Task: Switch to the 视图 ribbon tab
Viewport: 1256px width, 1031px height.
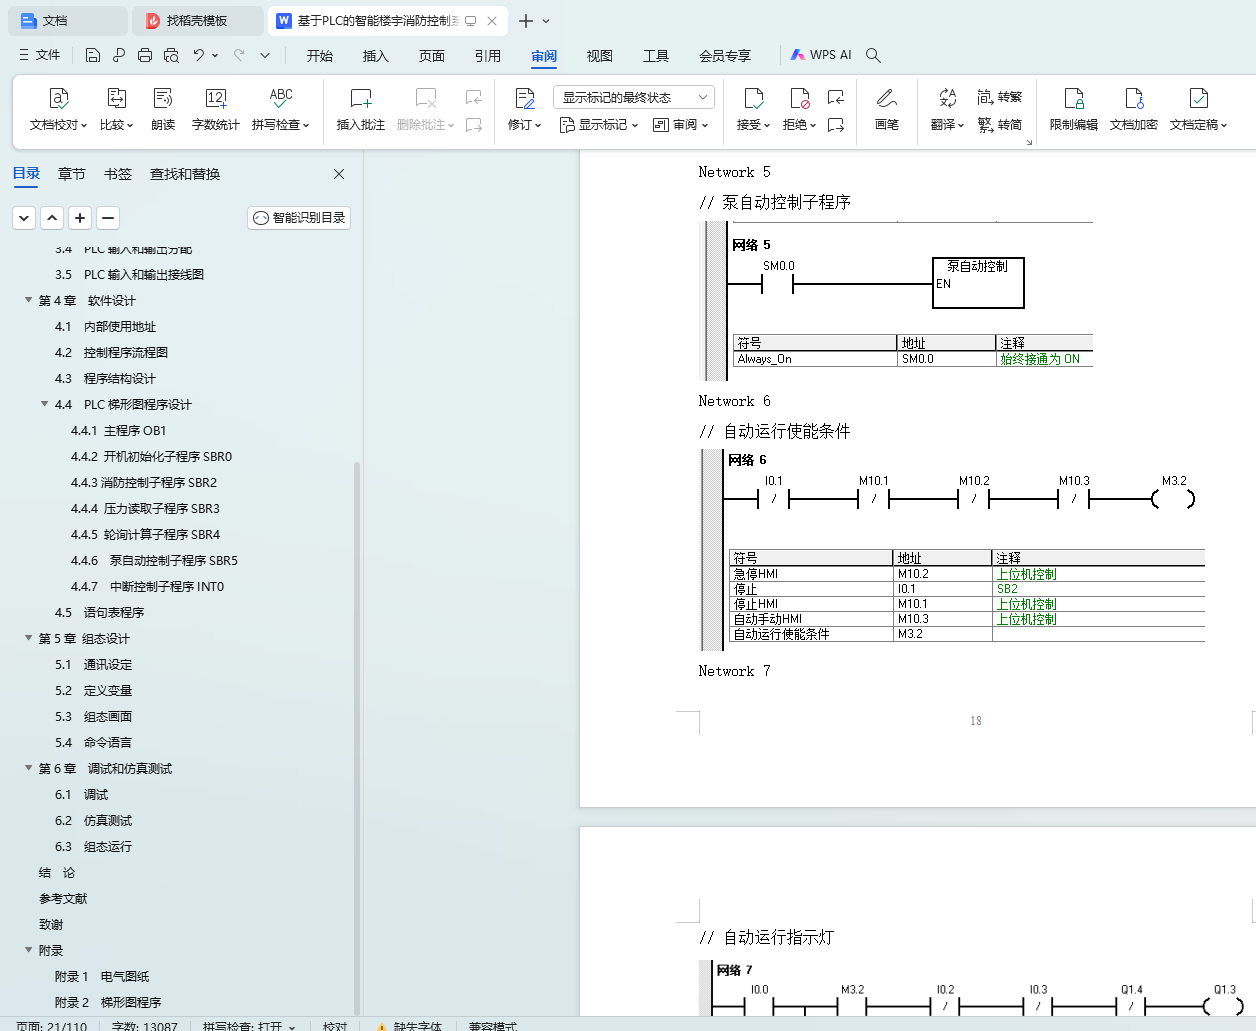Action: 600,56
